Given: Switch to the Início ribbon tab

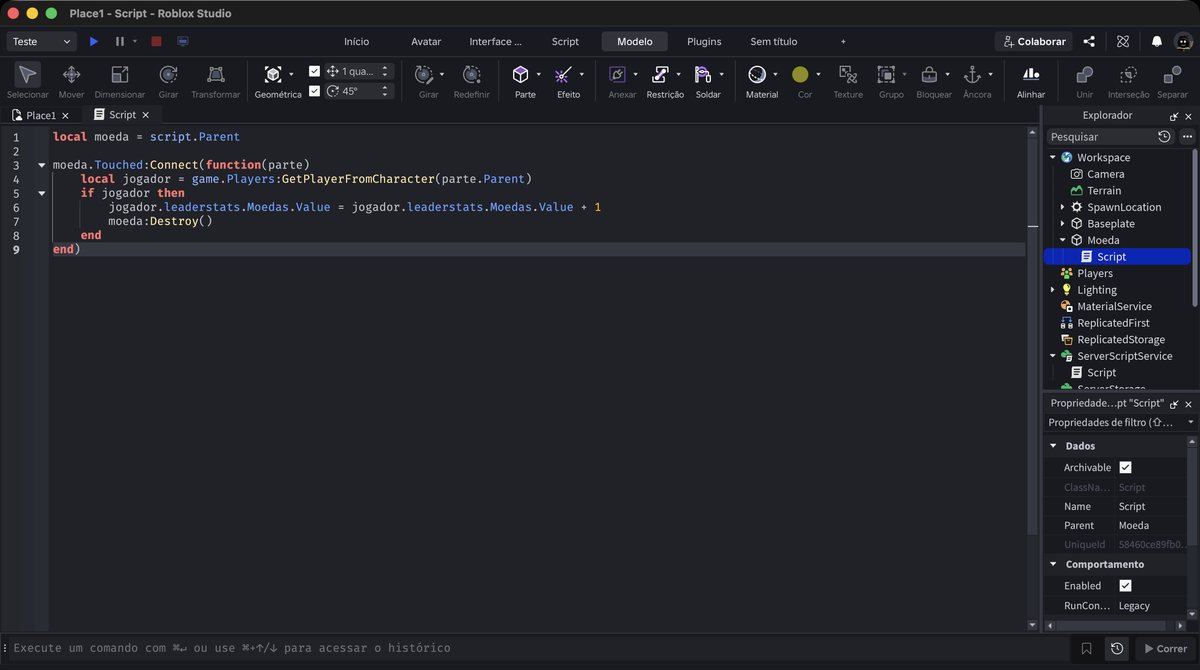Looking at the screenshot, I should tap(356, 42).
